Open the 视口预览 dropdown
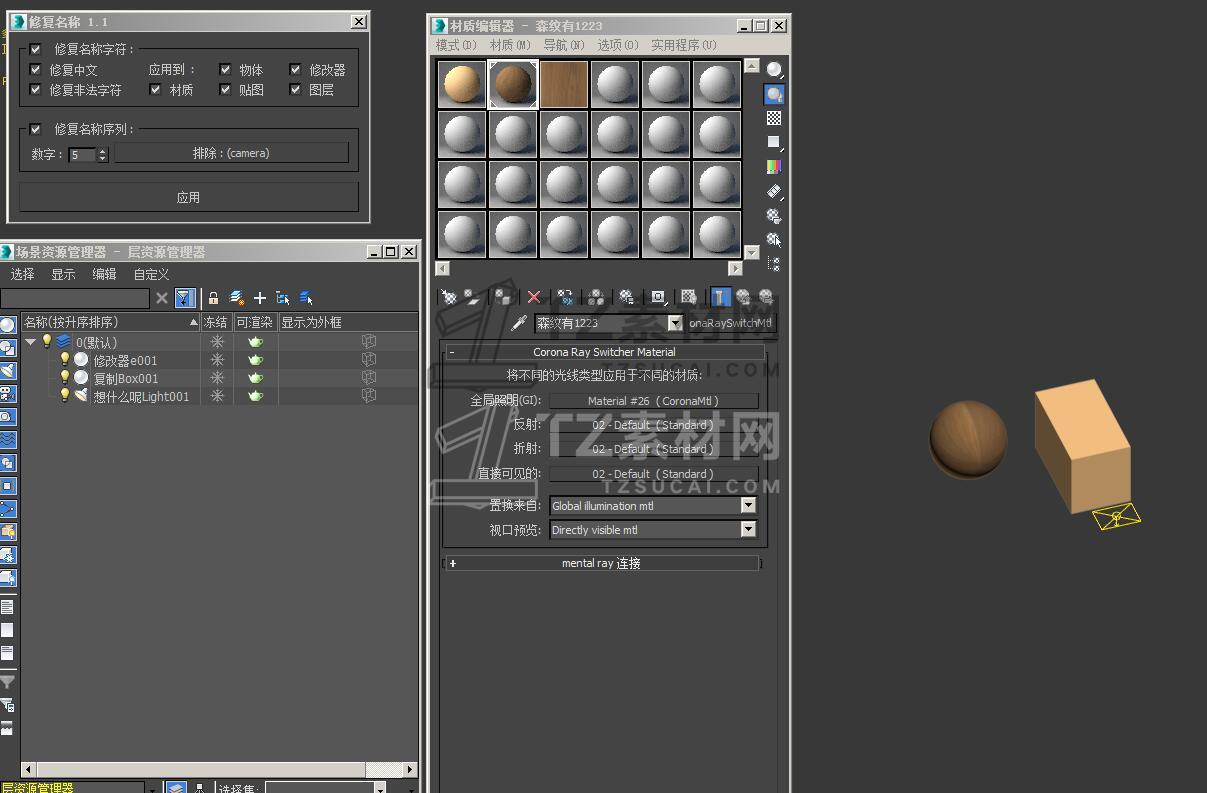 [x=748, y=530]
